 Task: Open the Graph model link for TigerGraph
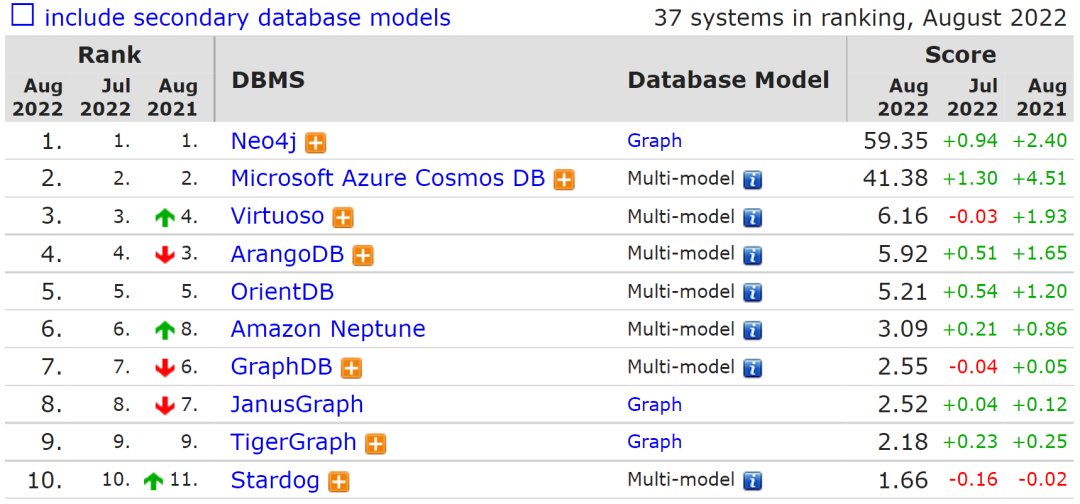(654, 442)
